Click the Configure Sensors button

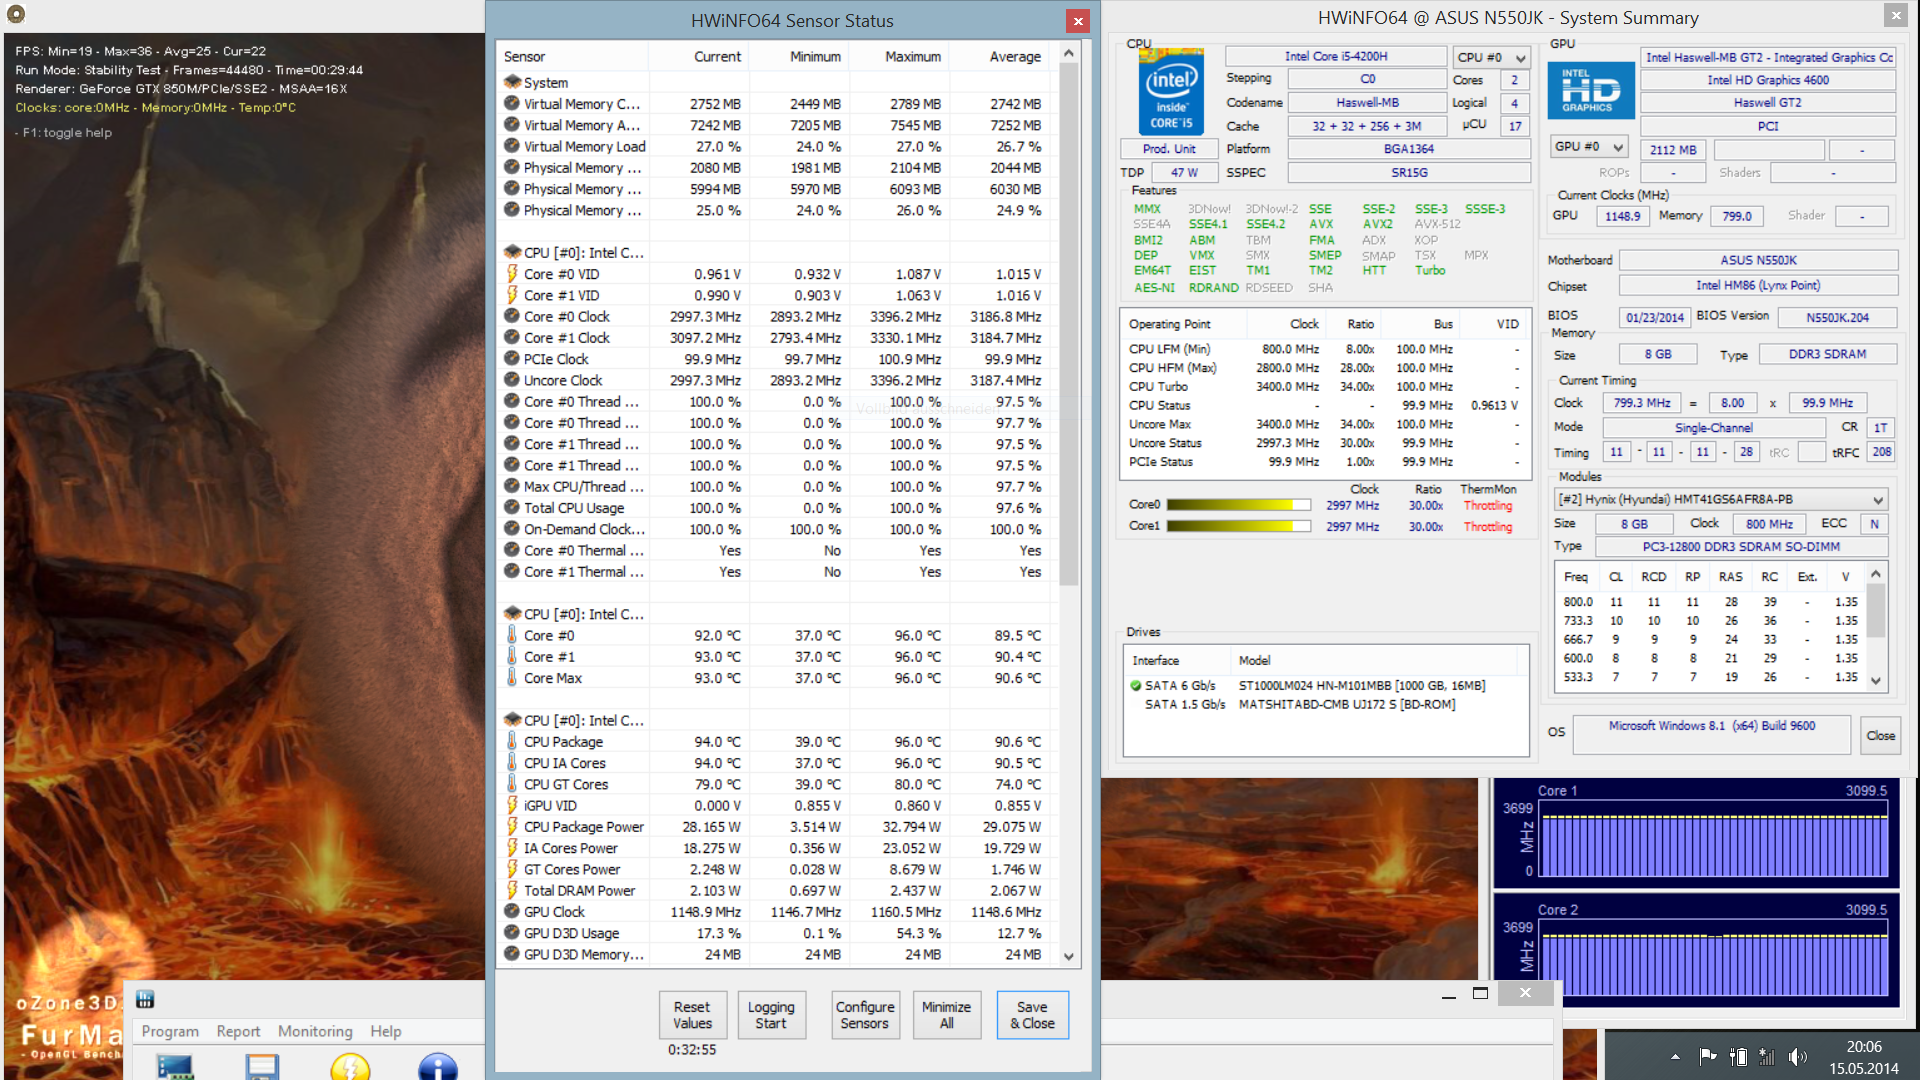pos(865,1015)
